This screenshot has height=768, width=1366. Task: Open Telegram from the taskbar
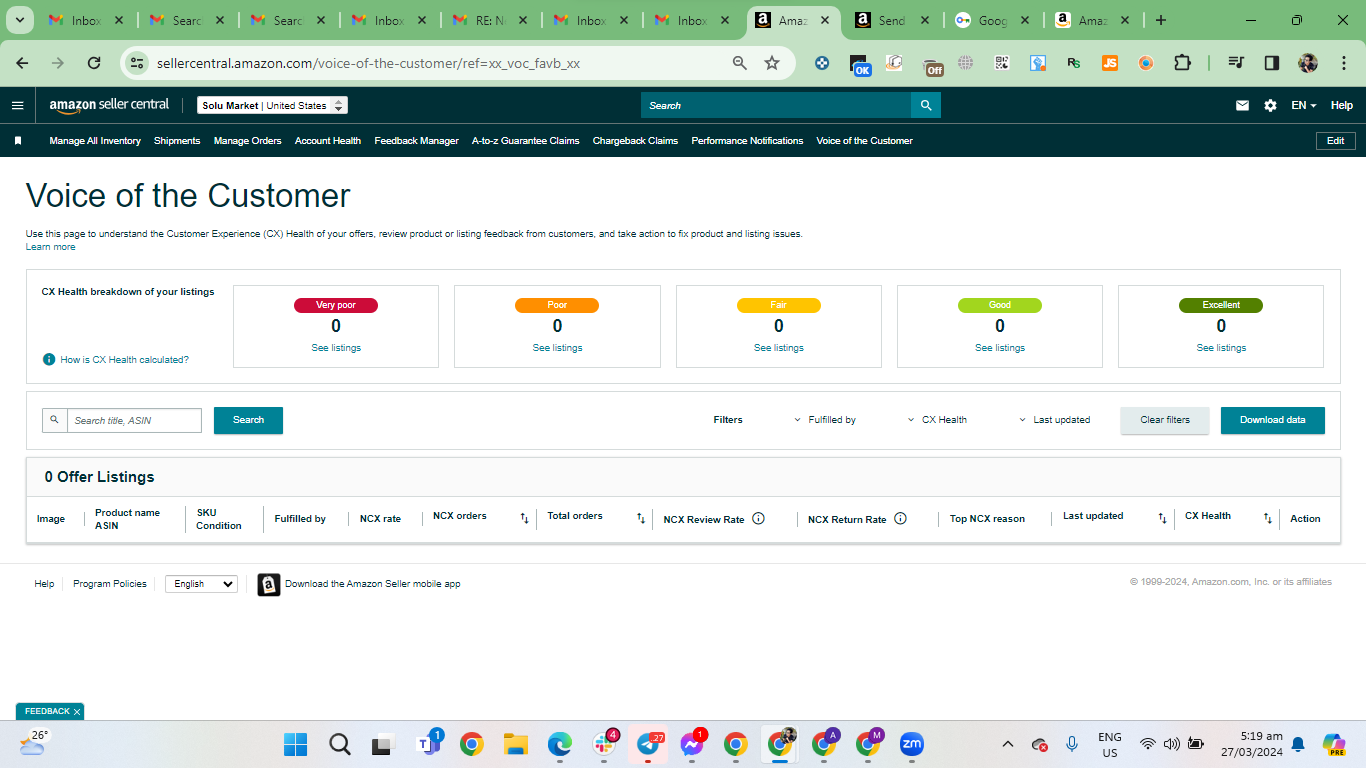(648, 744)
